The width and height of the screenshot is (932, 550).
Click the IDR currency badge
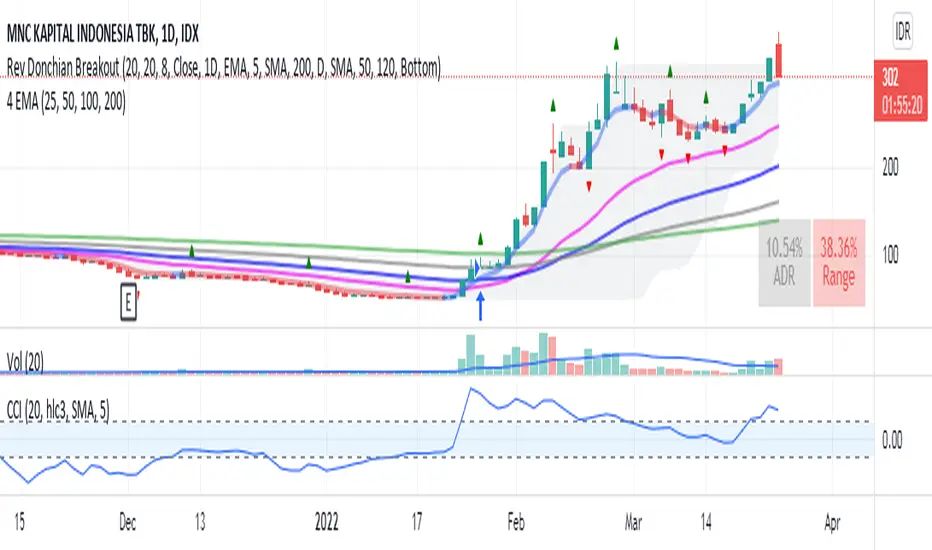pyautogui.click(x=902, y=32)
